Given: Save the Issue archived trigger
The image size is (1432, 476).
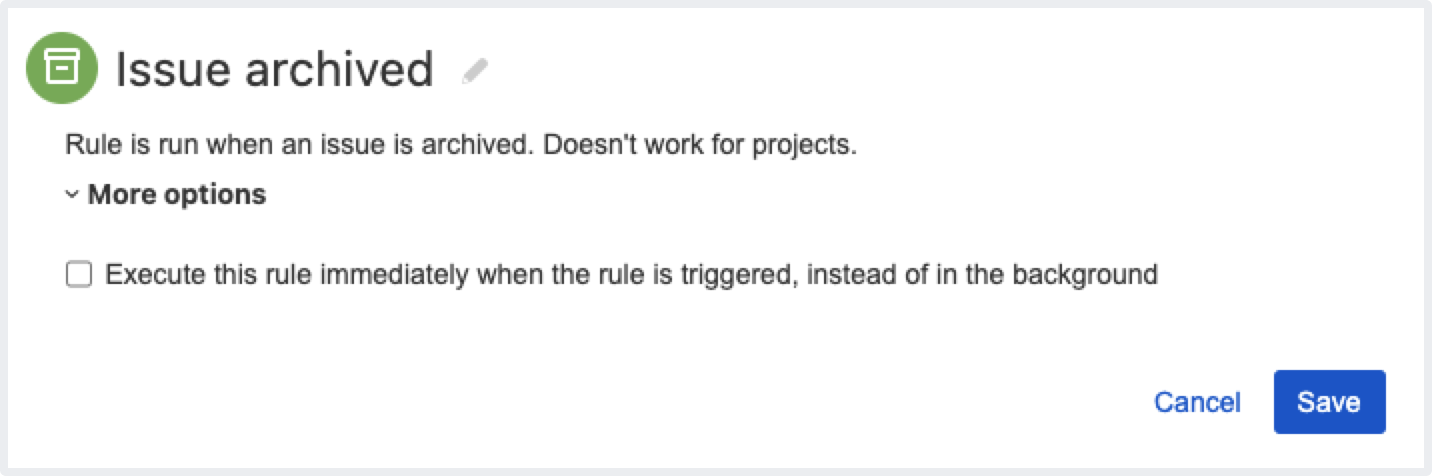Looking at the screenshot, I should (x=1329, y=402).
